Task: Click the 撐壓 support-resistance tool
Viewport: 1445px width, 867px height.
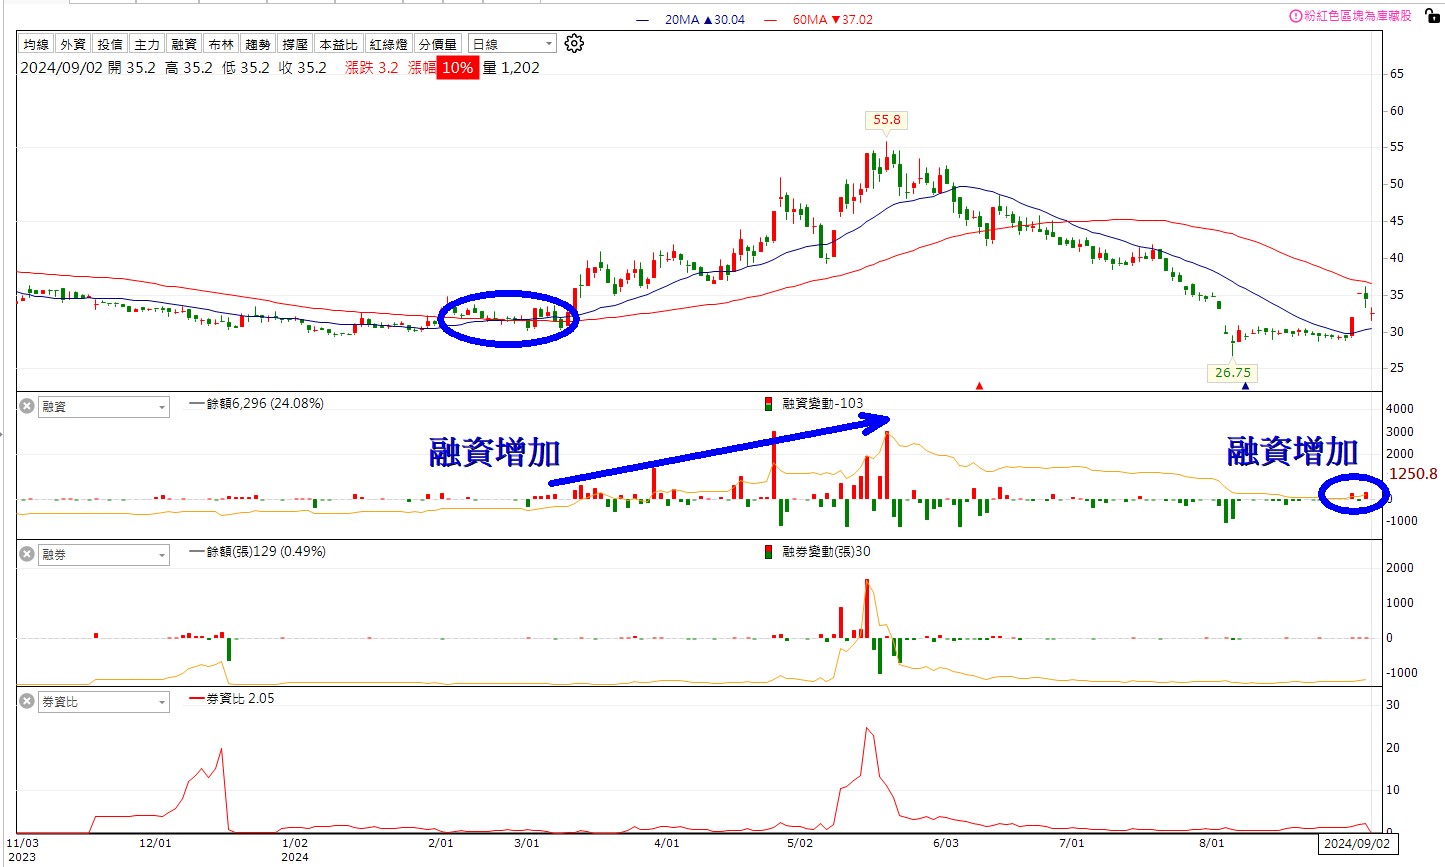Action: pos(294,43)
